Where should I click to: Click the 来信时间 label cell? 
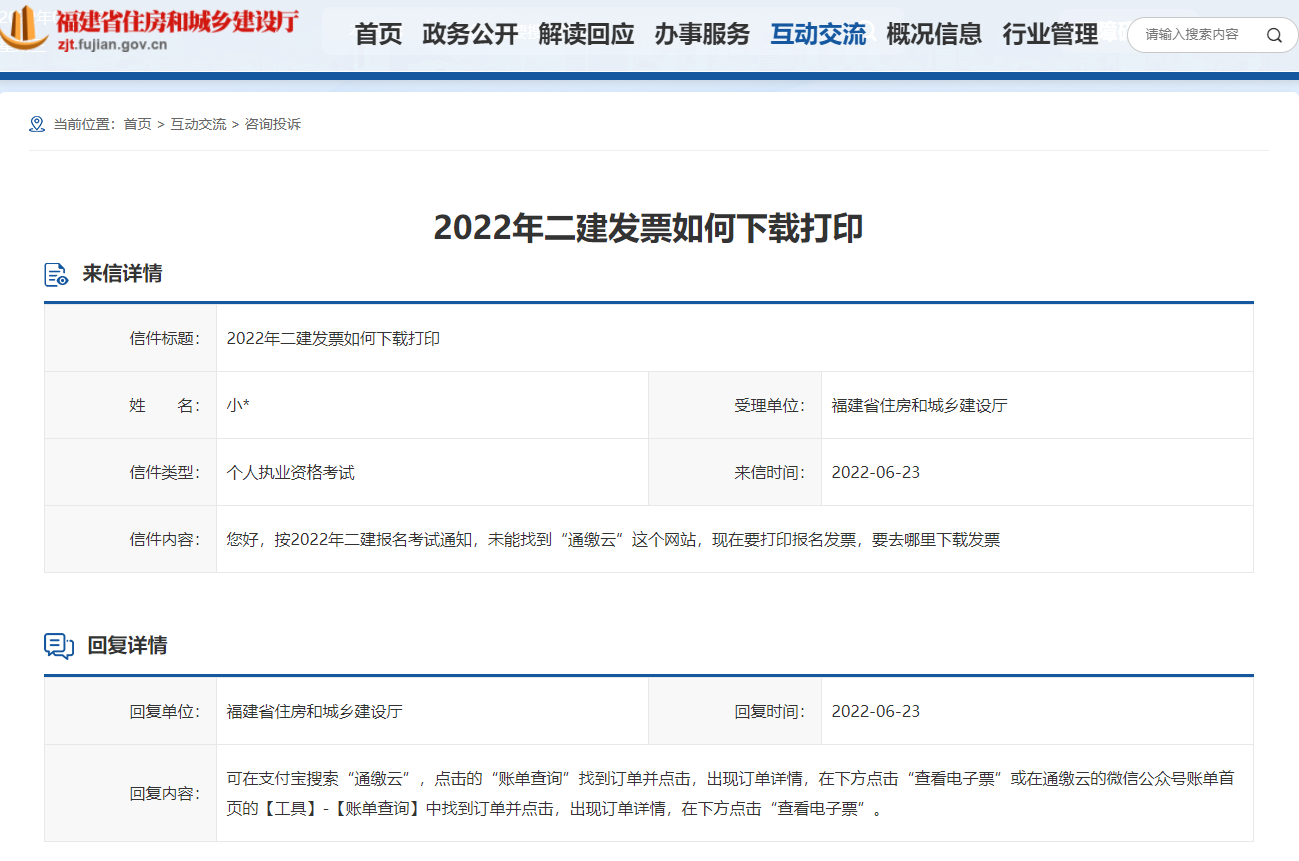point(735,472)
